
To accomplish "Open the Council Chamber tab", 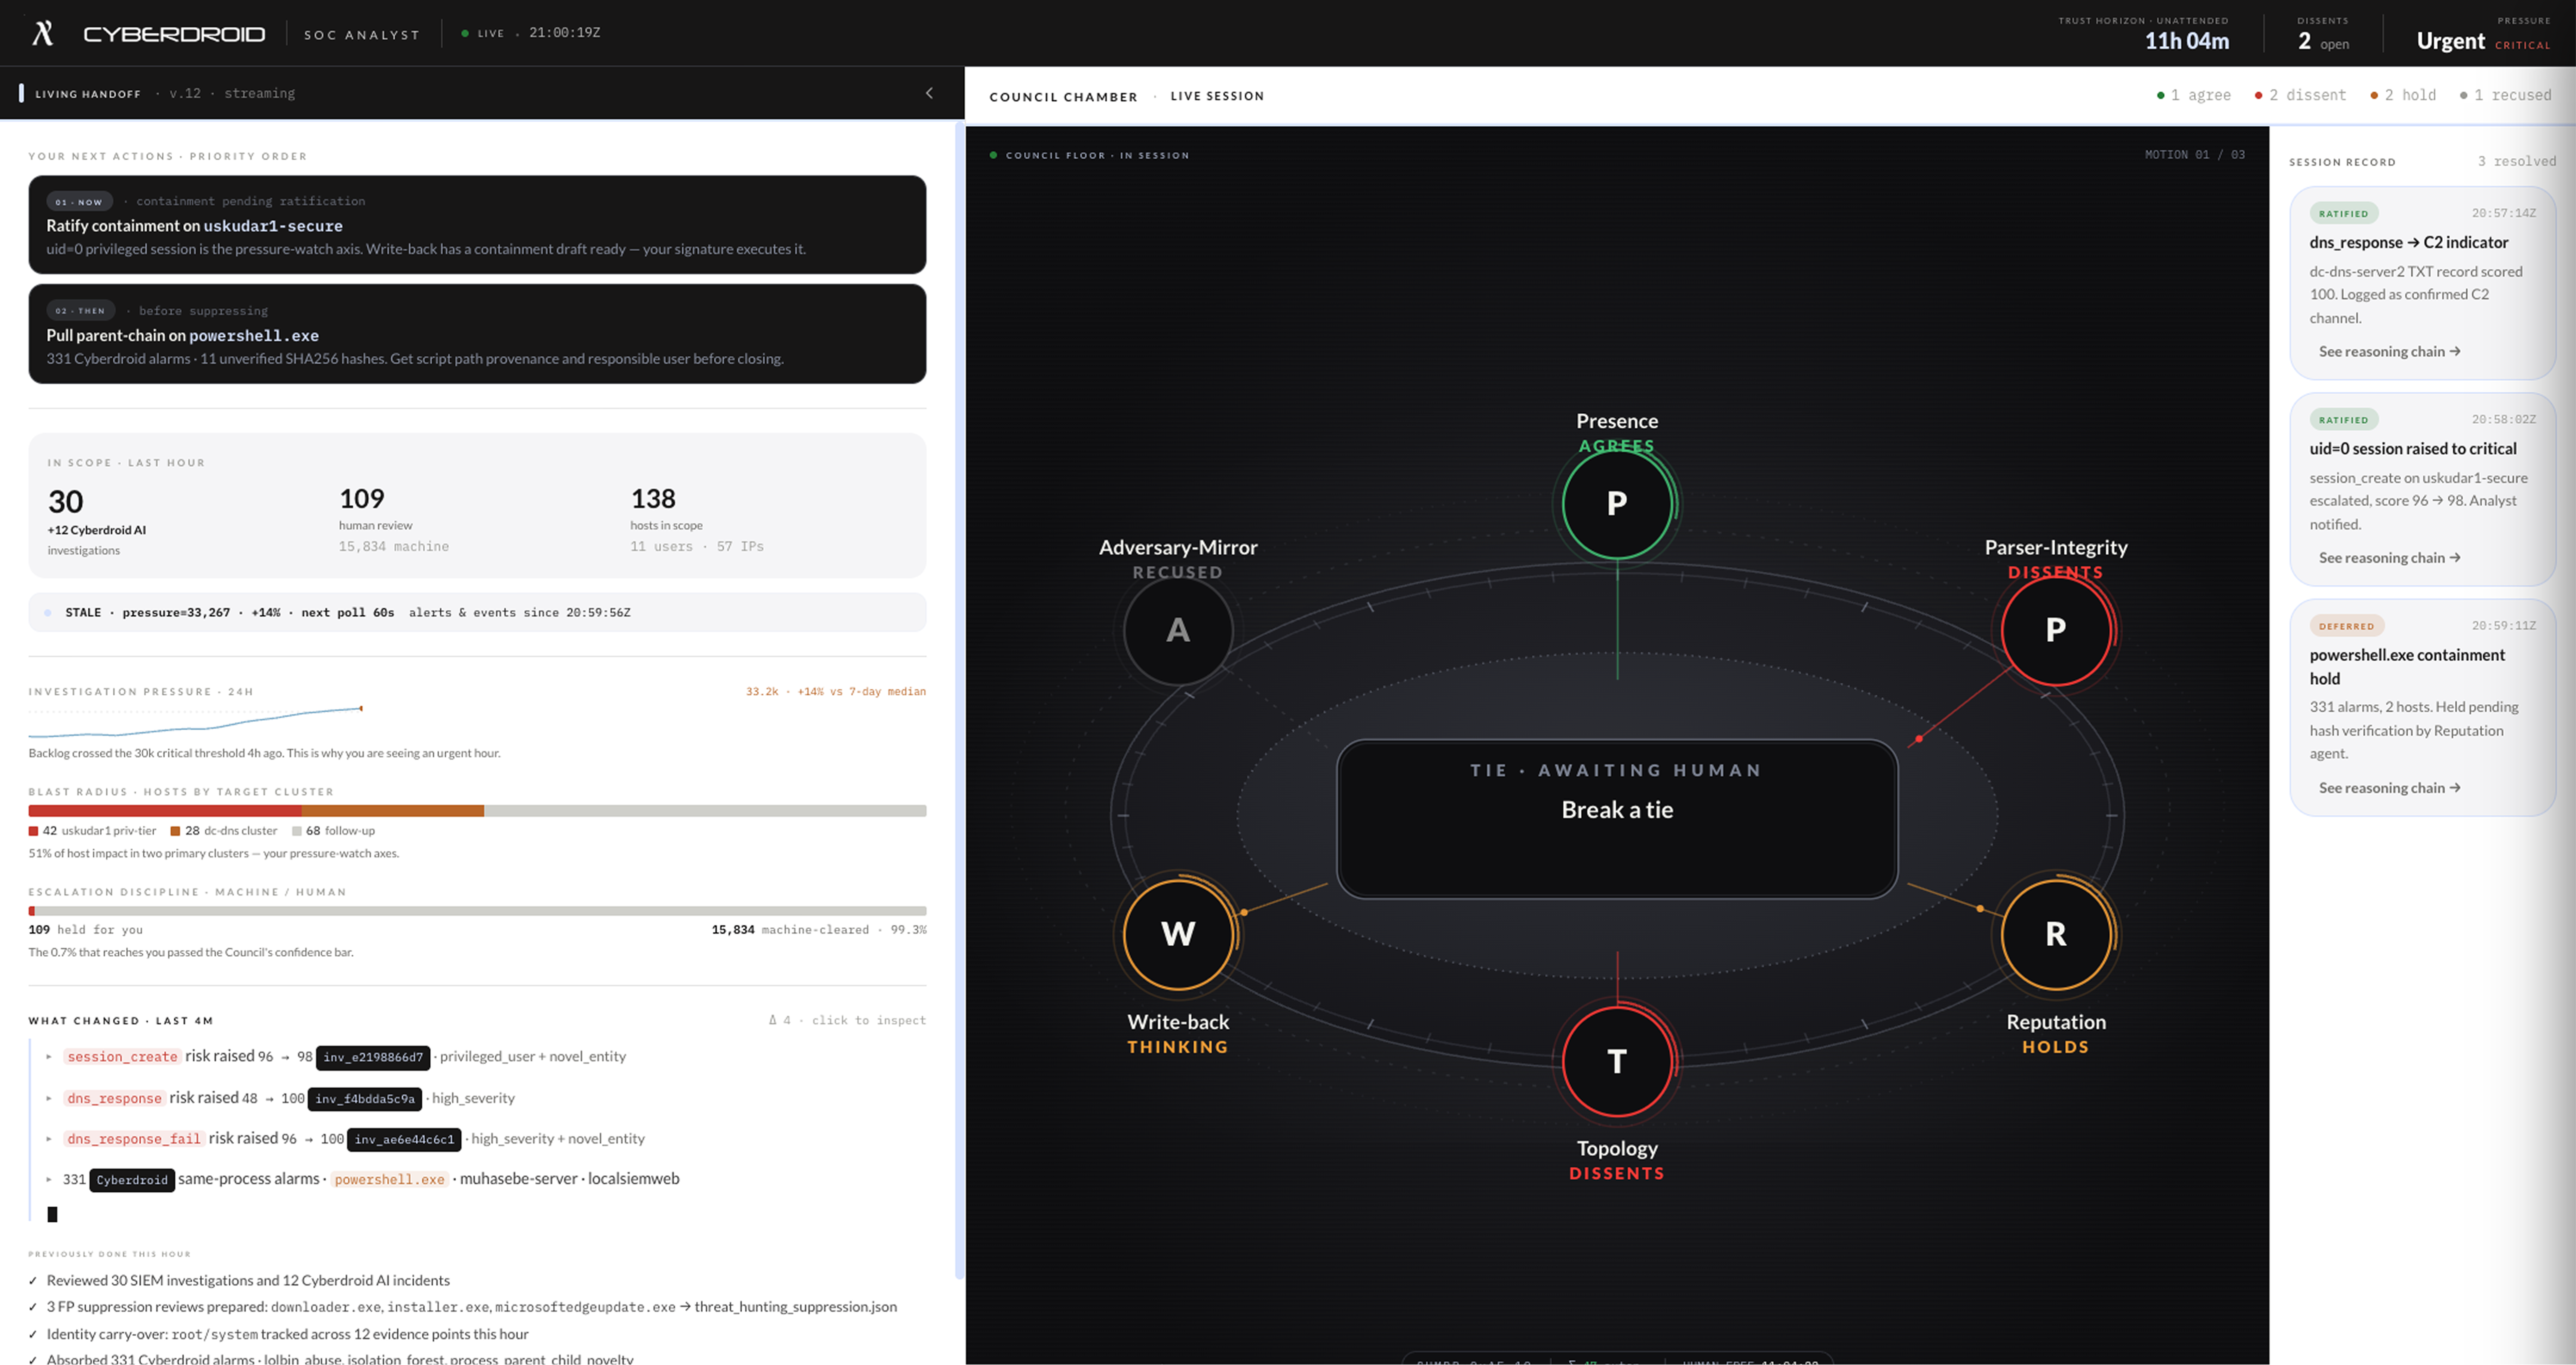I will [x=1063, y=97].
